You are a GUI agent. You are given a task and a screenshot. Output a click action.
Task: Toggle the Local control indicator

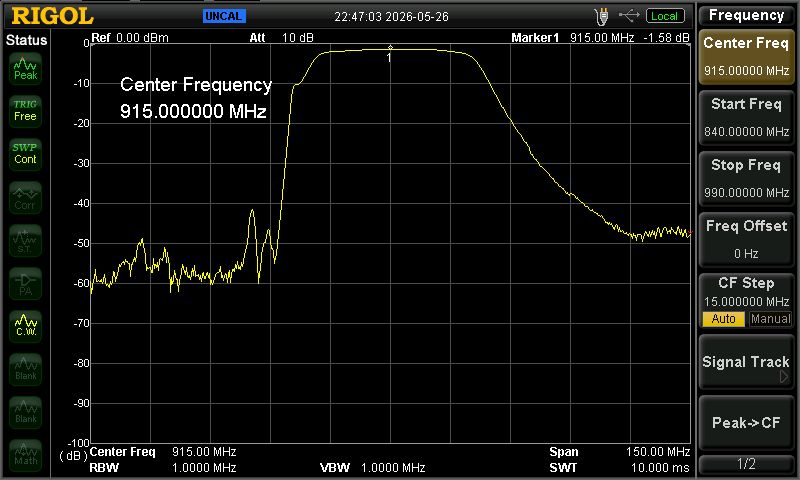click(x=665, y=16)
